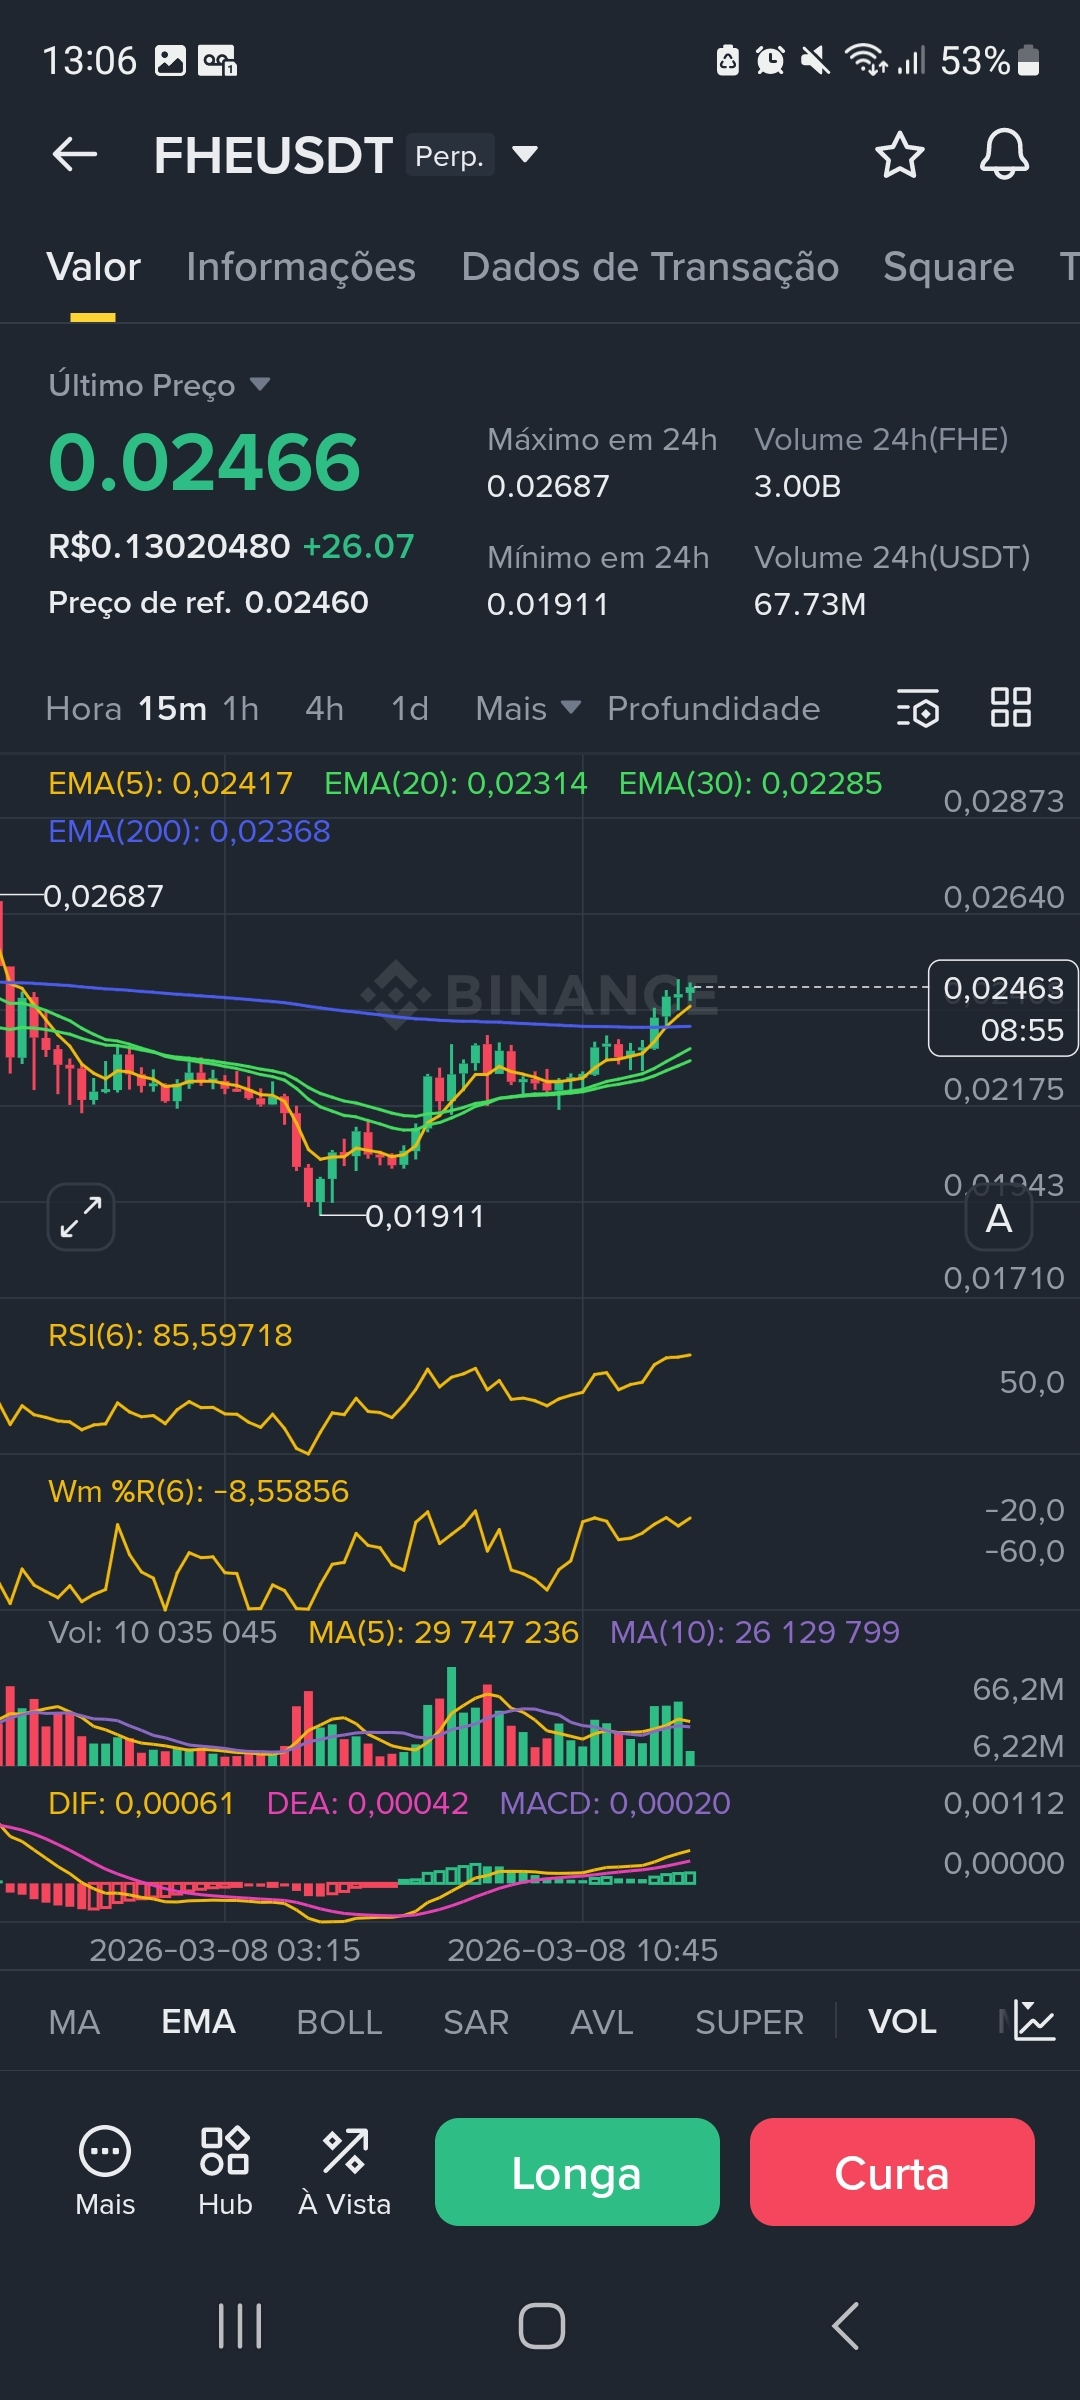Open the Mais menu in the bottom bar
This screenshot has width=1080, height=2400.
pyautogui.click(x=105, y=2171)
